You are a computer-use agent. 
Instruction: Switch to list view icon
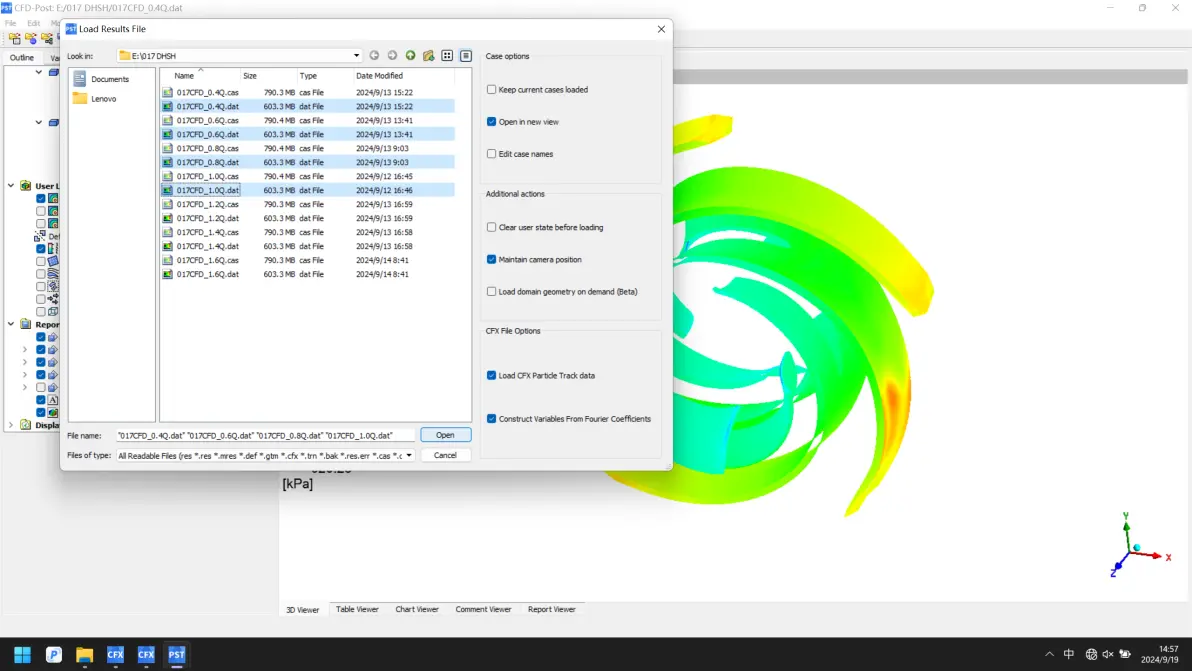(x=447, y=55)
